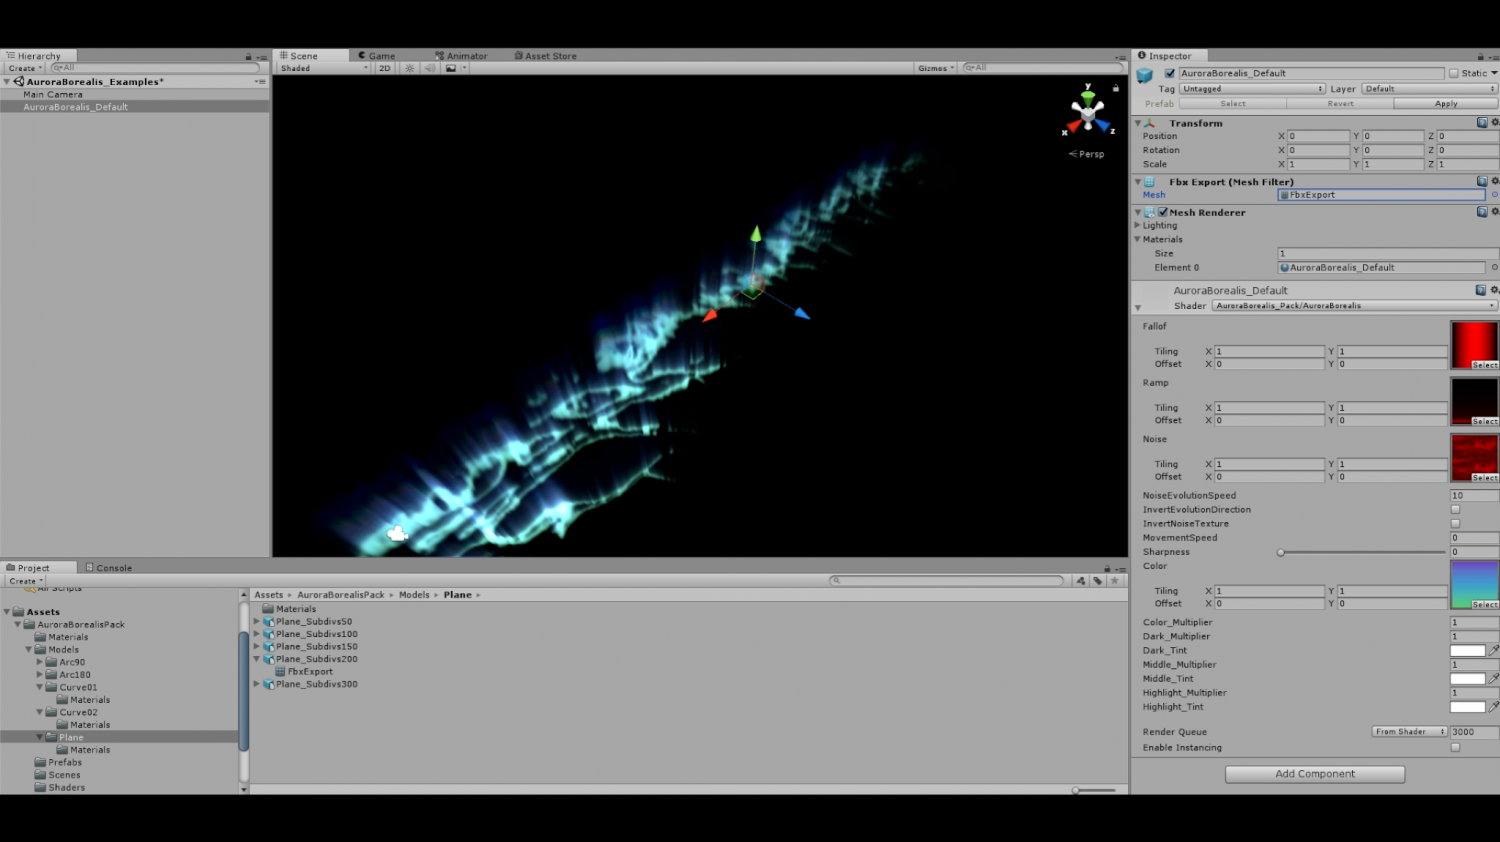
Task: Collapse Materials section in Mesh Renderer
Action: pos(1137,239)
